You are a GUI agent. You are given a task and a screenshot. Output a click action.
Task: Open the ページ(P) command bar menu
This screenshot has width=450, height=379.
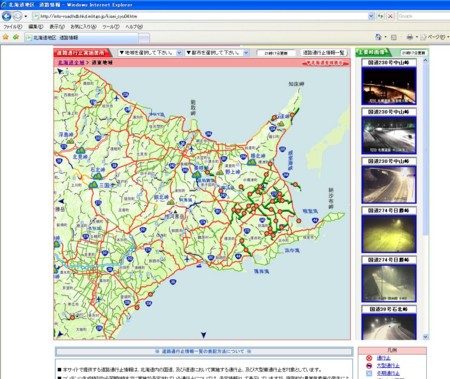tap(435, 37)
